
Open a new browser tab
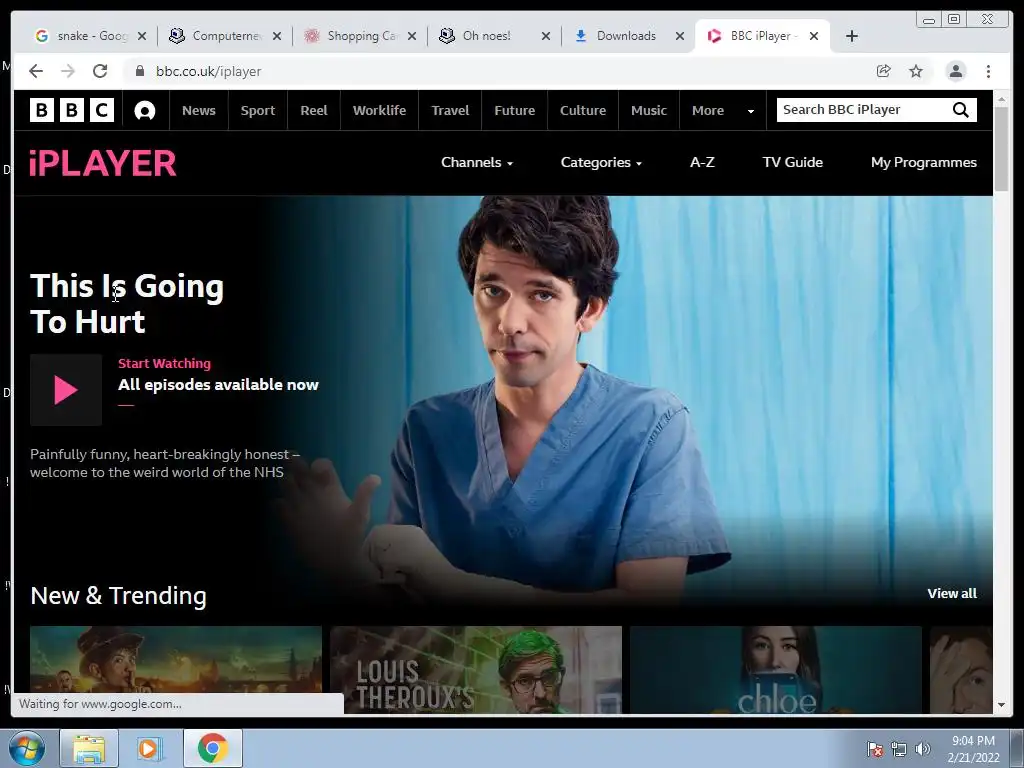(x=852, y=36)
